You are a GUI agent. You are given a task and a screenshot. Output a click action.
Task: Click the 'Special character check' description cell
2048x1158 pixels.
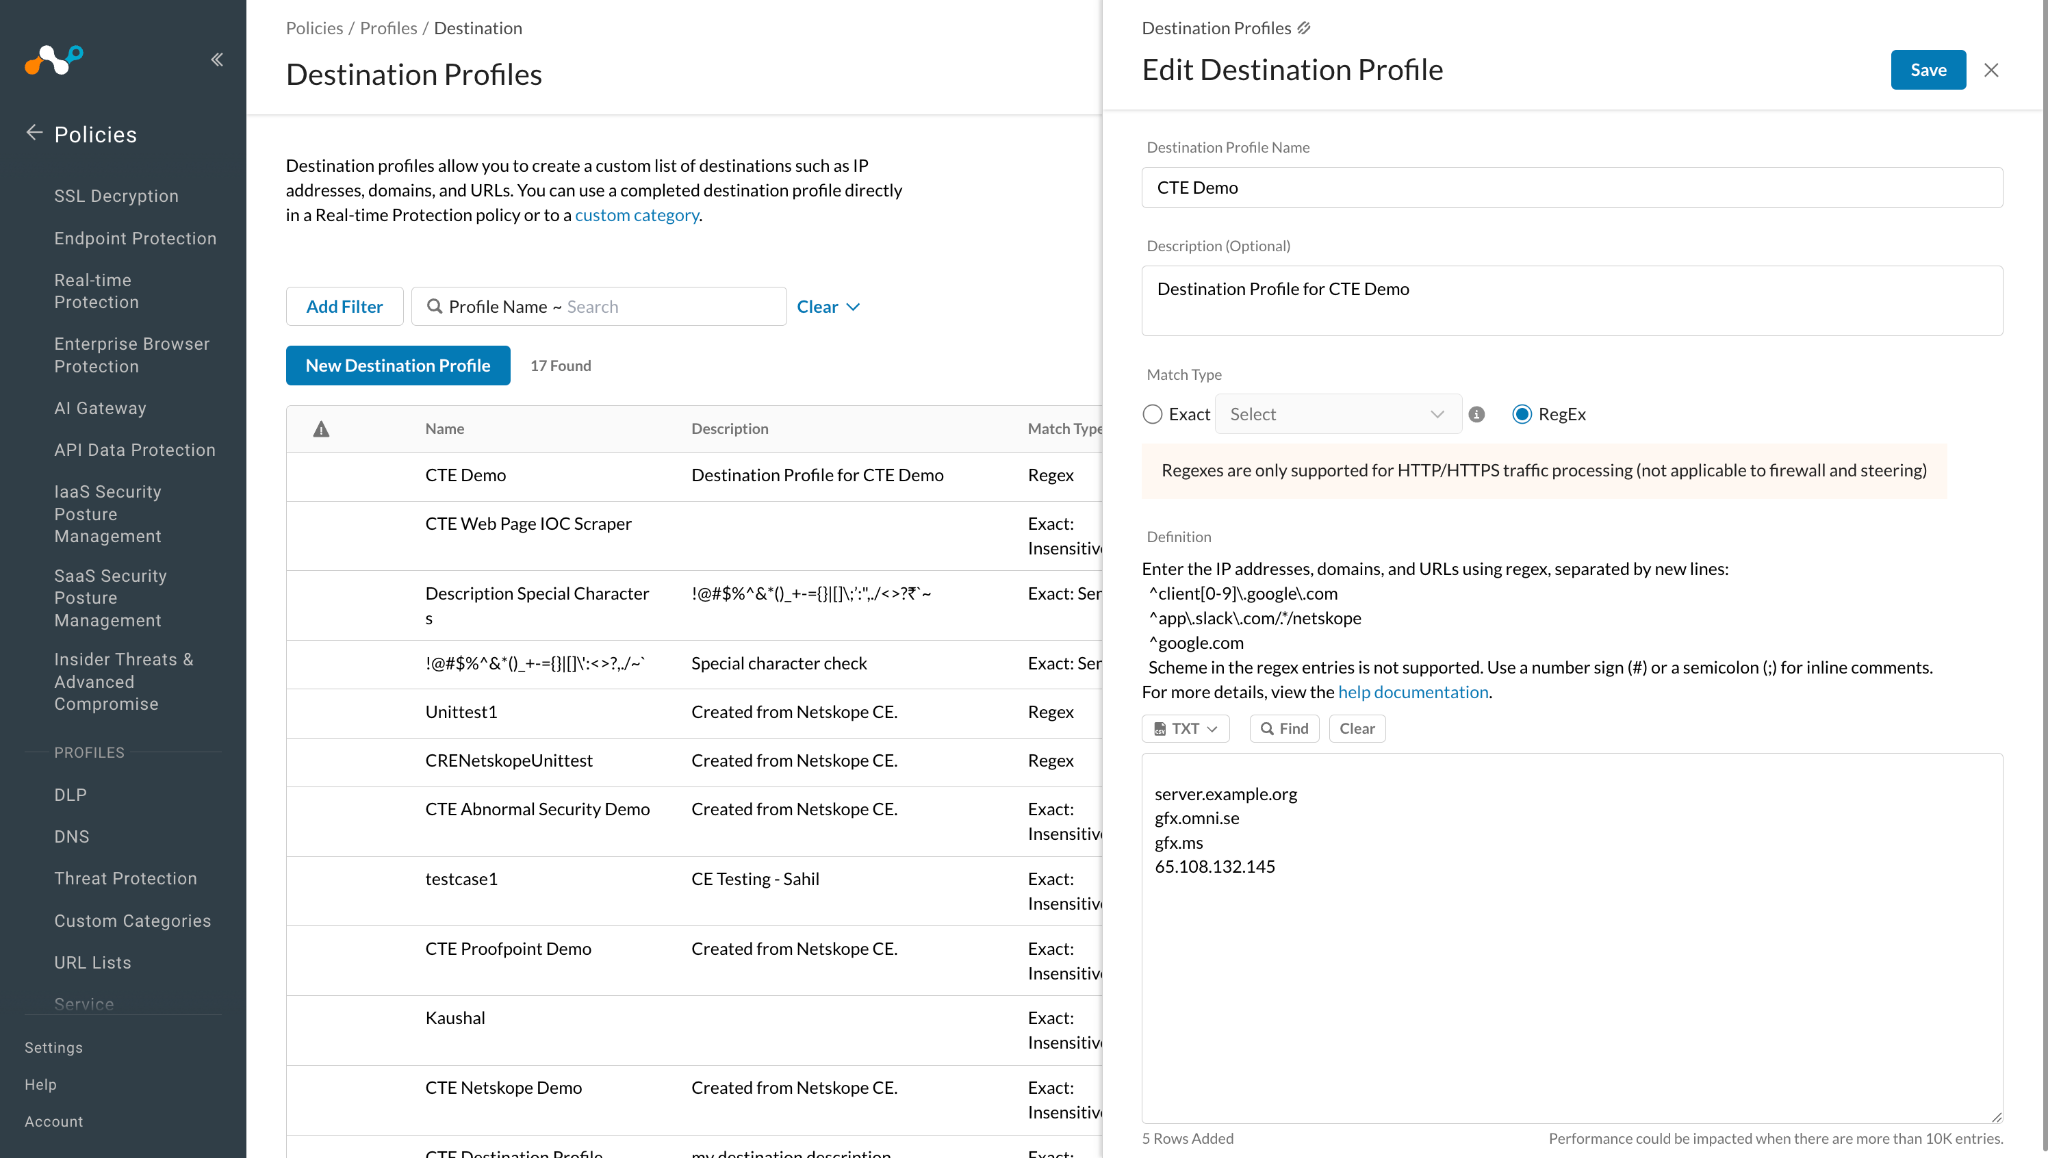779,664
